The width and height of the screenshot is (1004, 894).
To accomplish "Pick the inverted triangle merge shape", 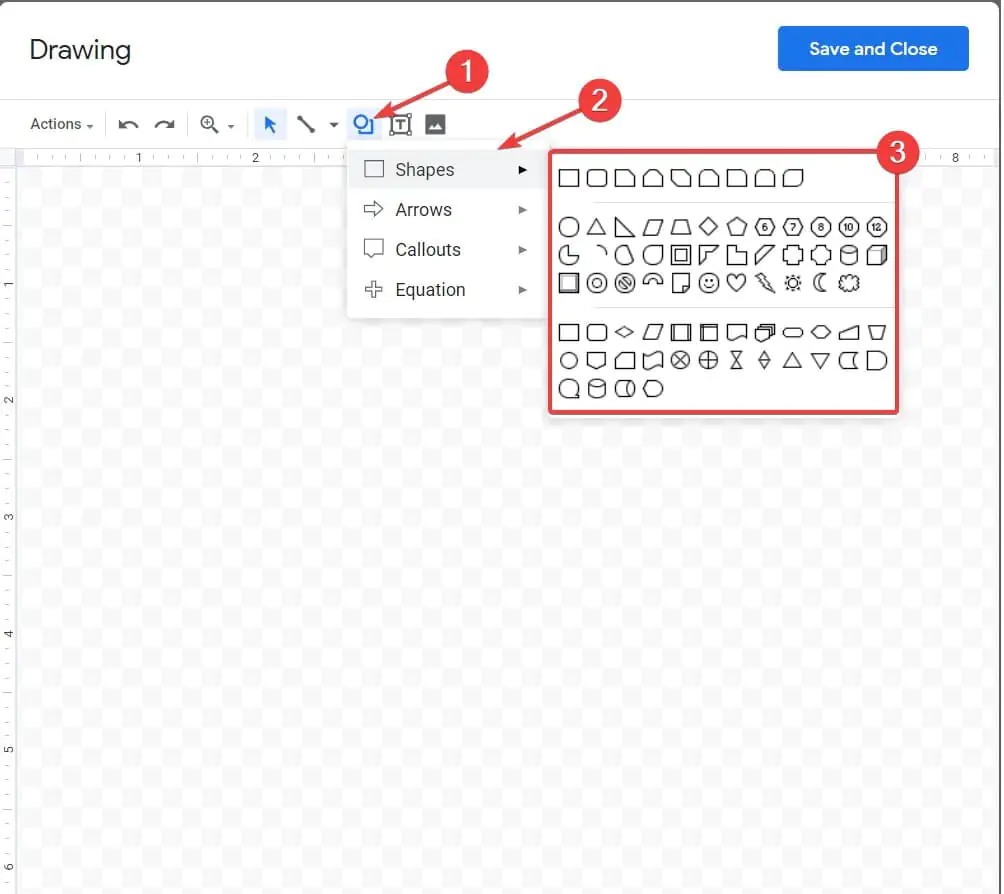I will (x=820, y=361).
